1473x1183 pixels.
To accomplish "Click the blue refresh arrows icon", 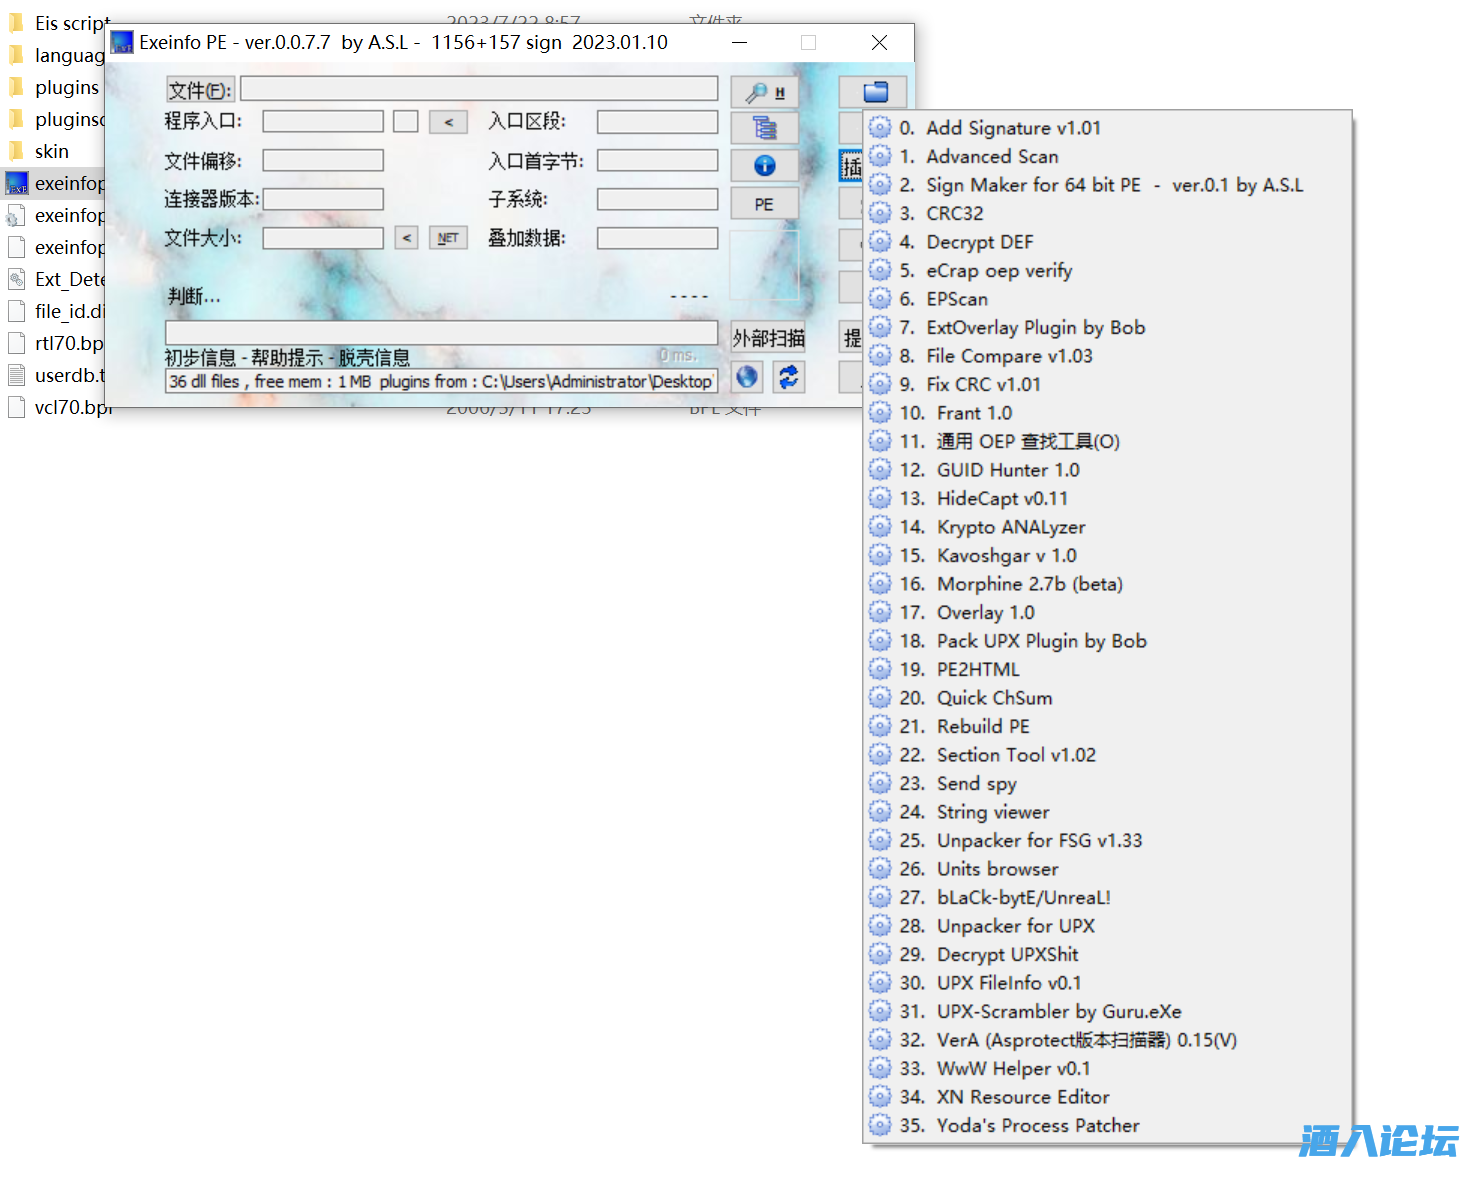I will tap(789, 377).
